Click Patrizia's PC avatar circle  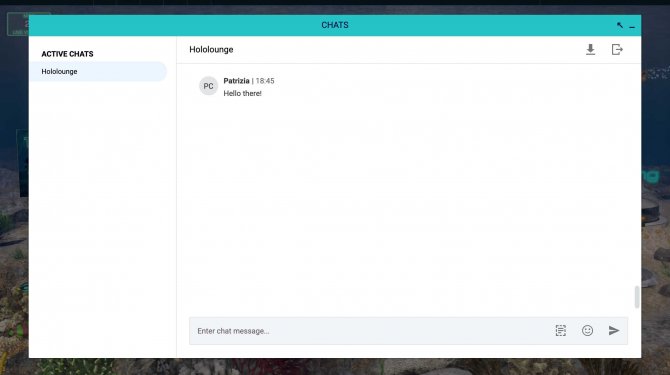click(209, 86)
